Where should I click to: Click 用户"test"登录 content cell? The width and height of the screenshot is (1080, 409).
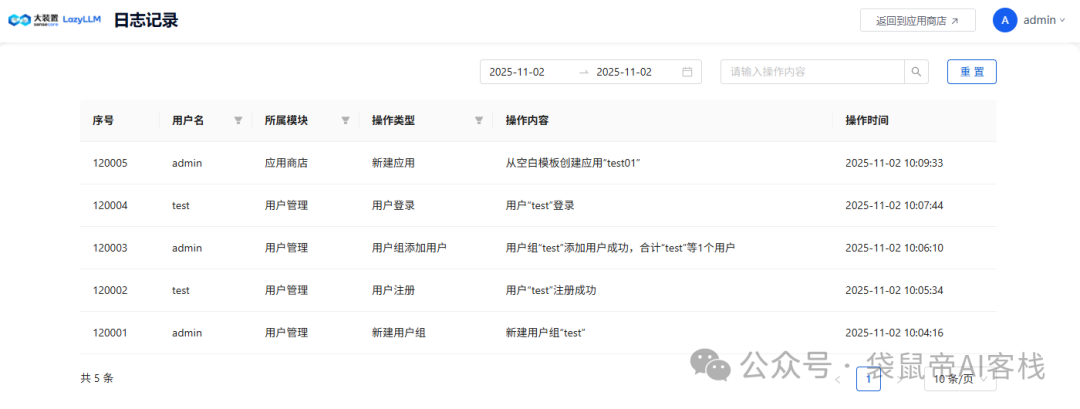[540, 205]
